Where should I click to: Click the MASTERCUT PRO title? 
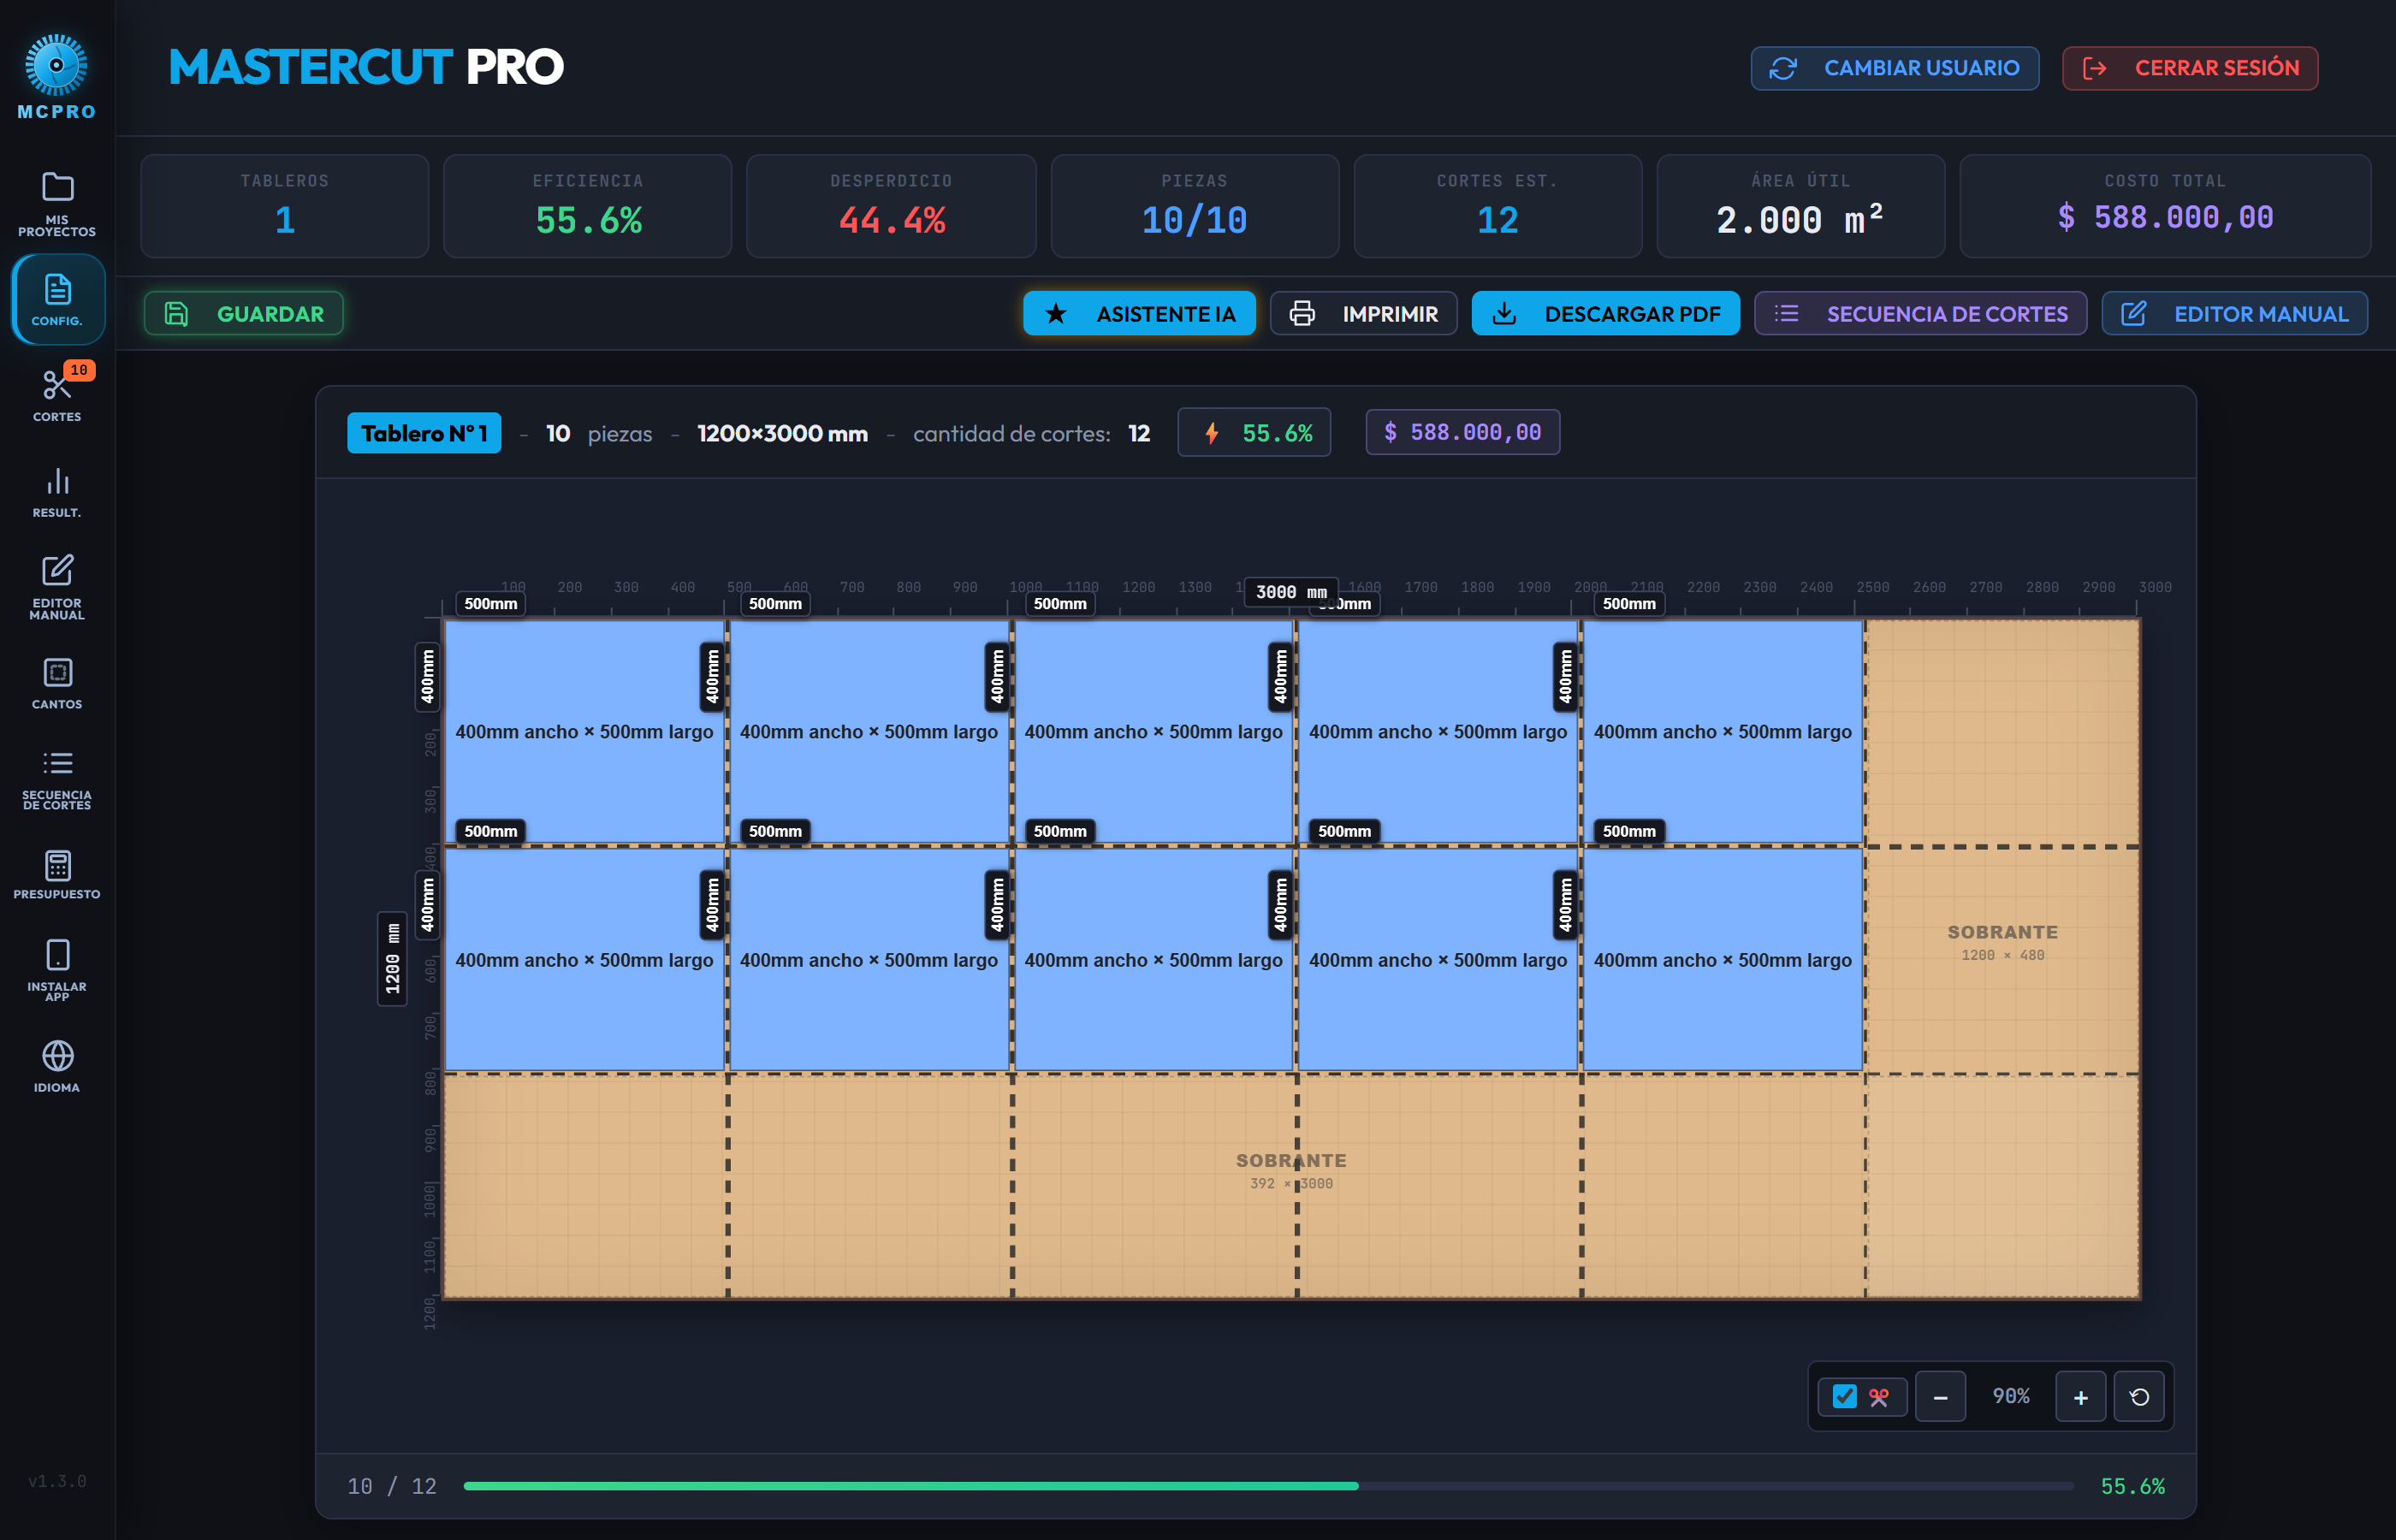tap(366, 67)
